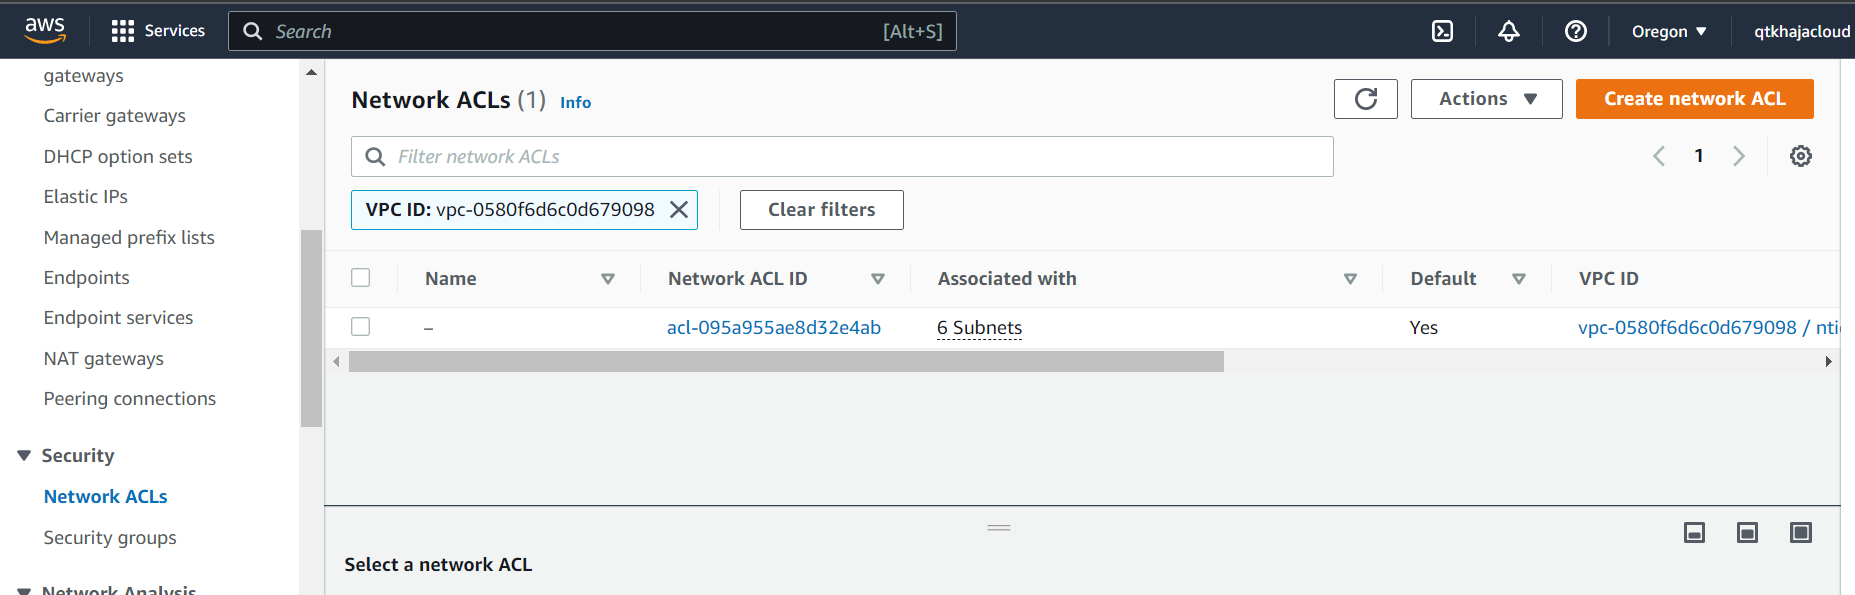The height and width of the screenshot is (595, 1855).
Task: Maximize the details panel to full size
Action: 1800,533
